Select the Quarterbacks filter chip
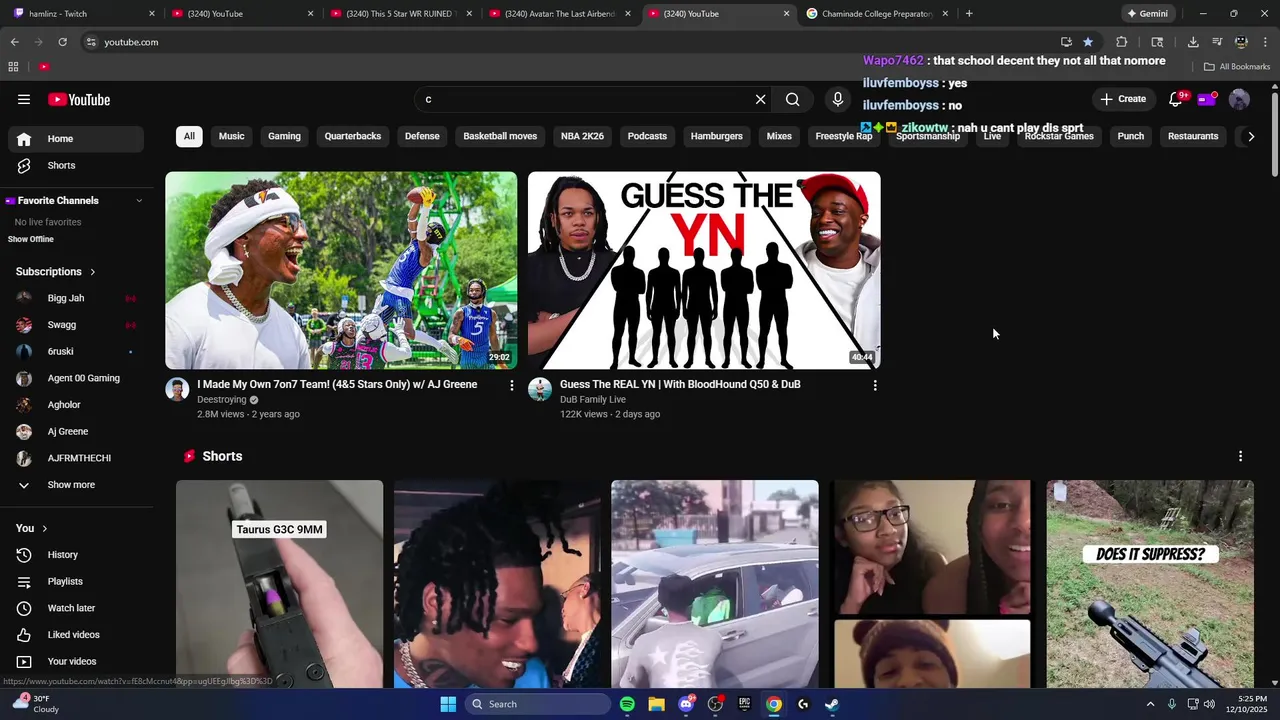The width and height of the screenshot is (1280, 720). [353, 136]
